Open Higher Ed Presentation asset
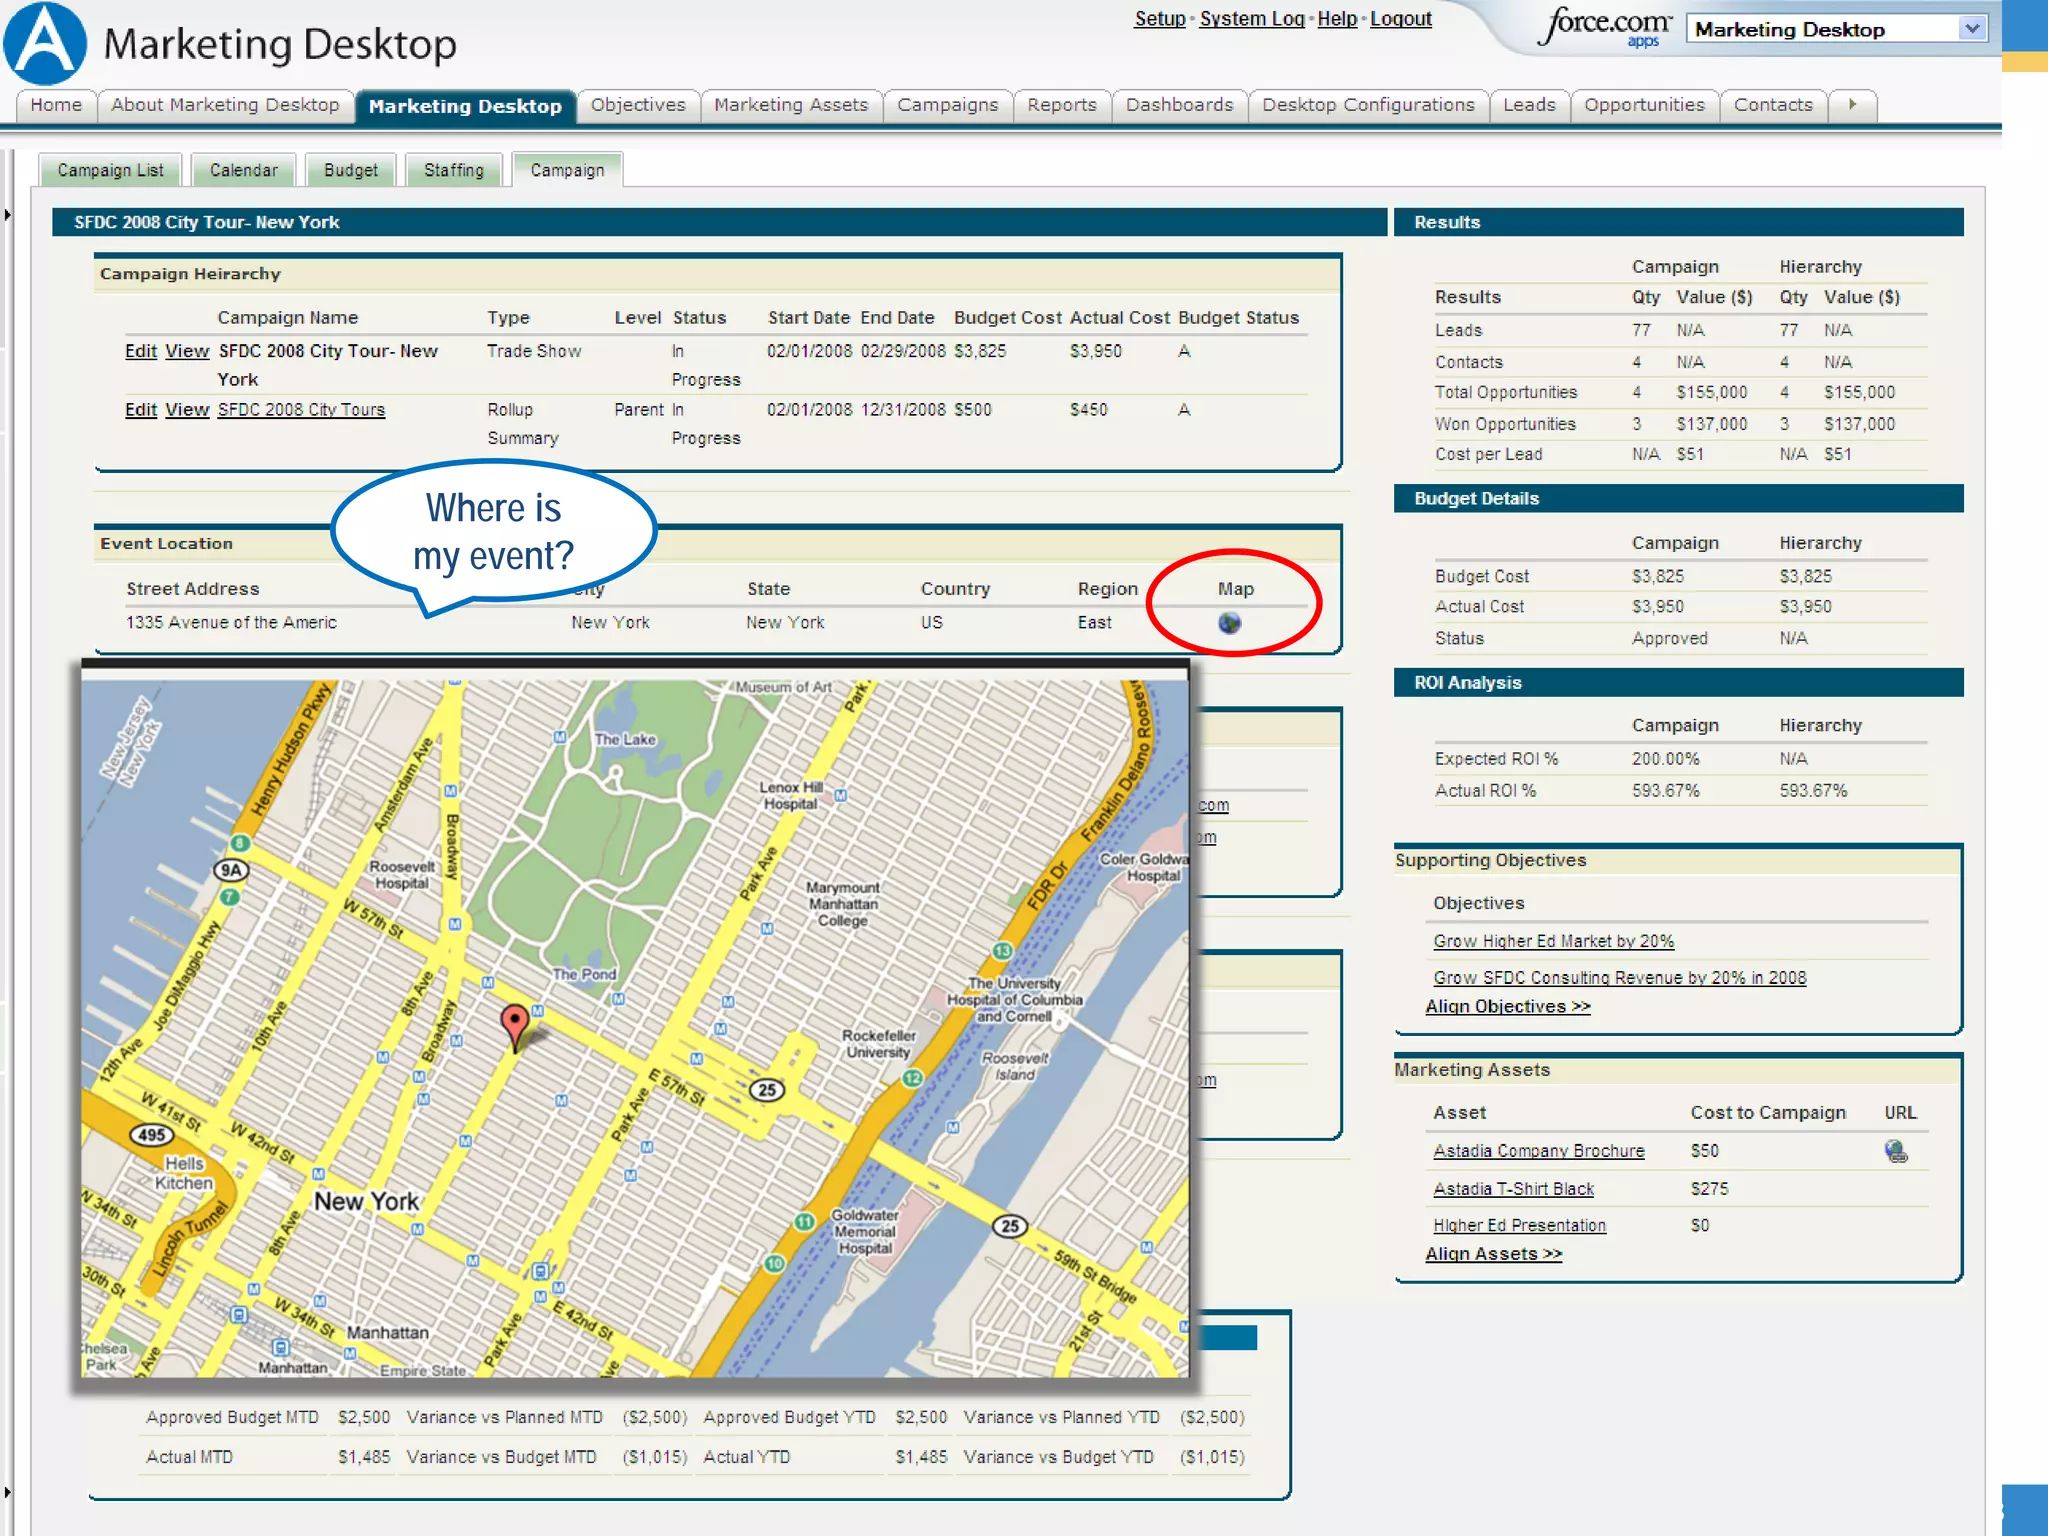Screen dimensions: 2048x1536 pyautogui.click(x=1519, y=1226)
